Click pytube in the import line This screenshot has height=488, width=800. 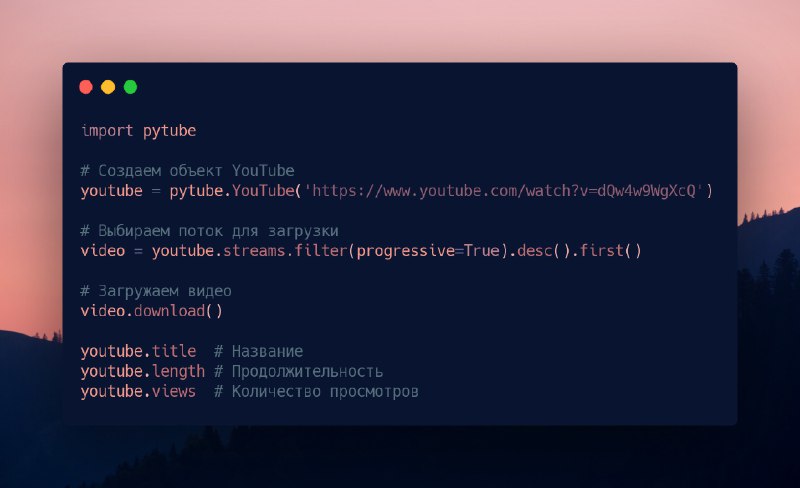coord(169,131)
